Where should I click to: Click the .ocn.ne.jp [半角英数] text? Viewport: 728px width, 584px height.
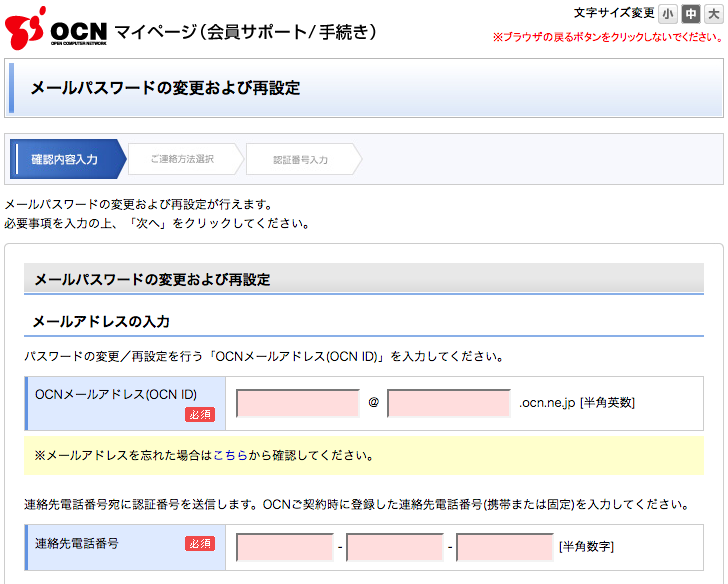point(577,402)
